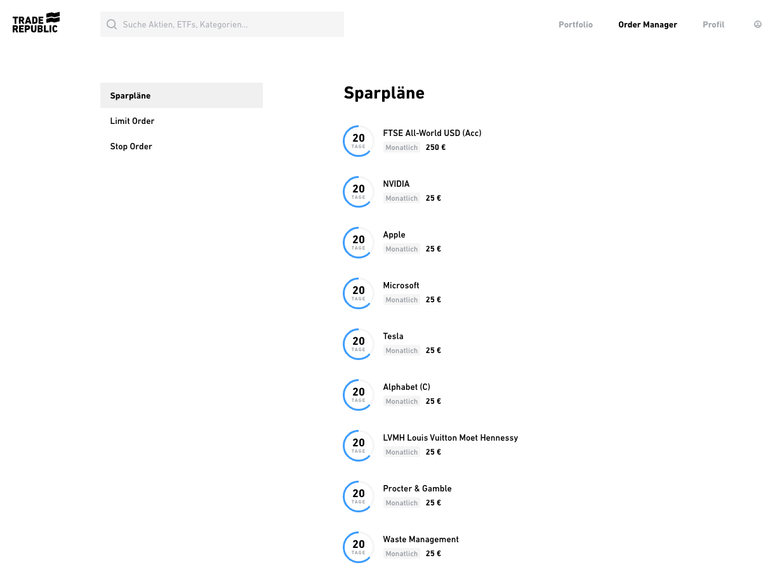The height and width of the screenshot is (576, 768).
Task: Open the LVMH Louis Vuitton Moet Hennessy plan
Action: (x=450, y=438)
